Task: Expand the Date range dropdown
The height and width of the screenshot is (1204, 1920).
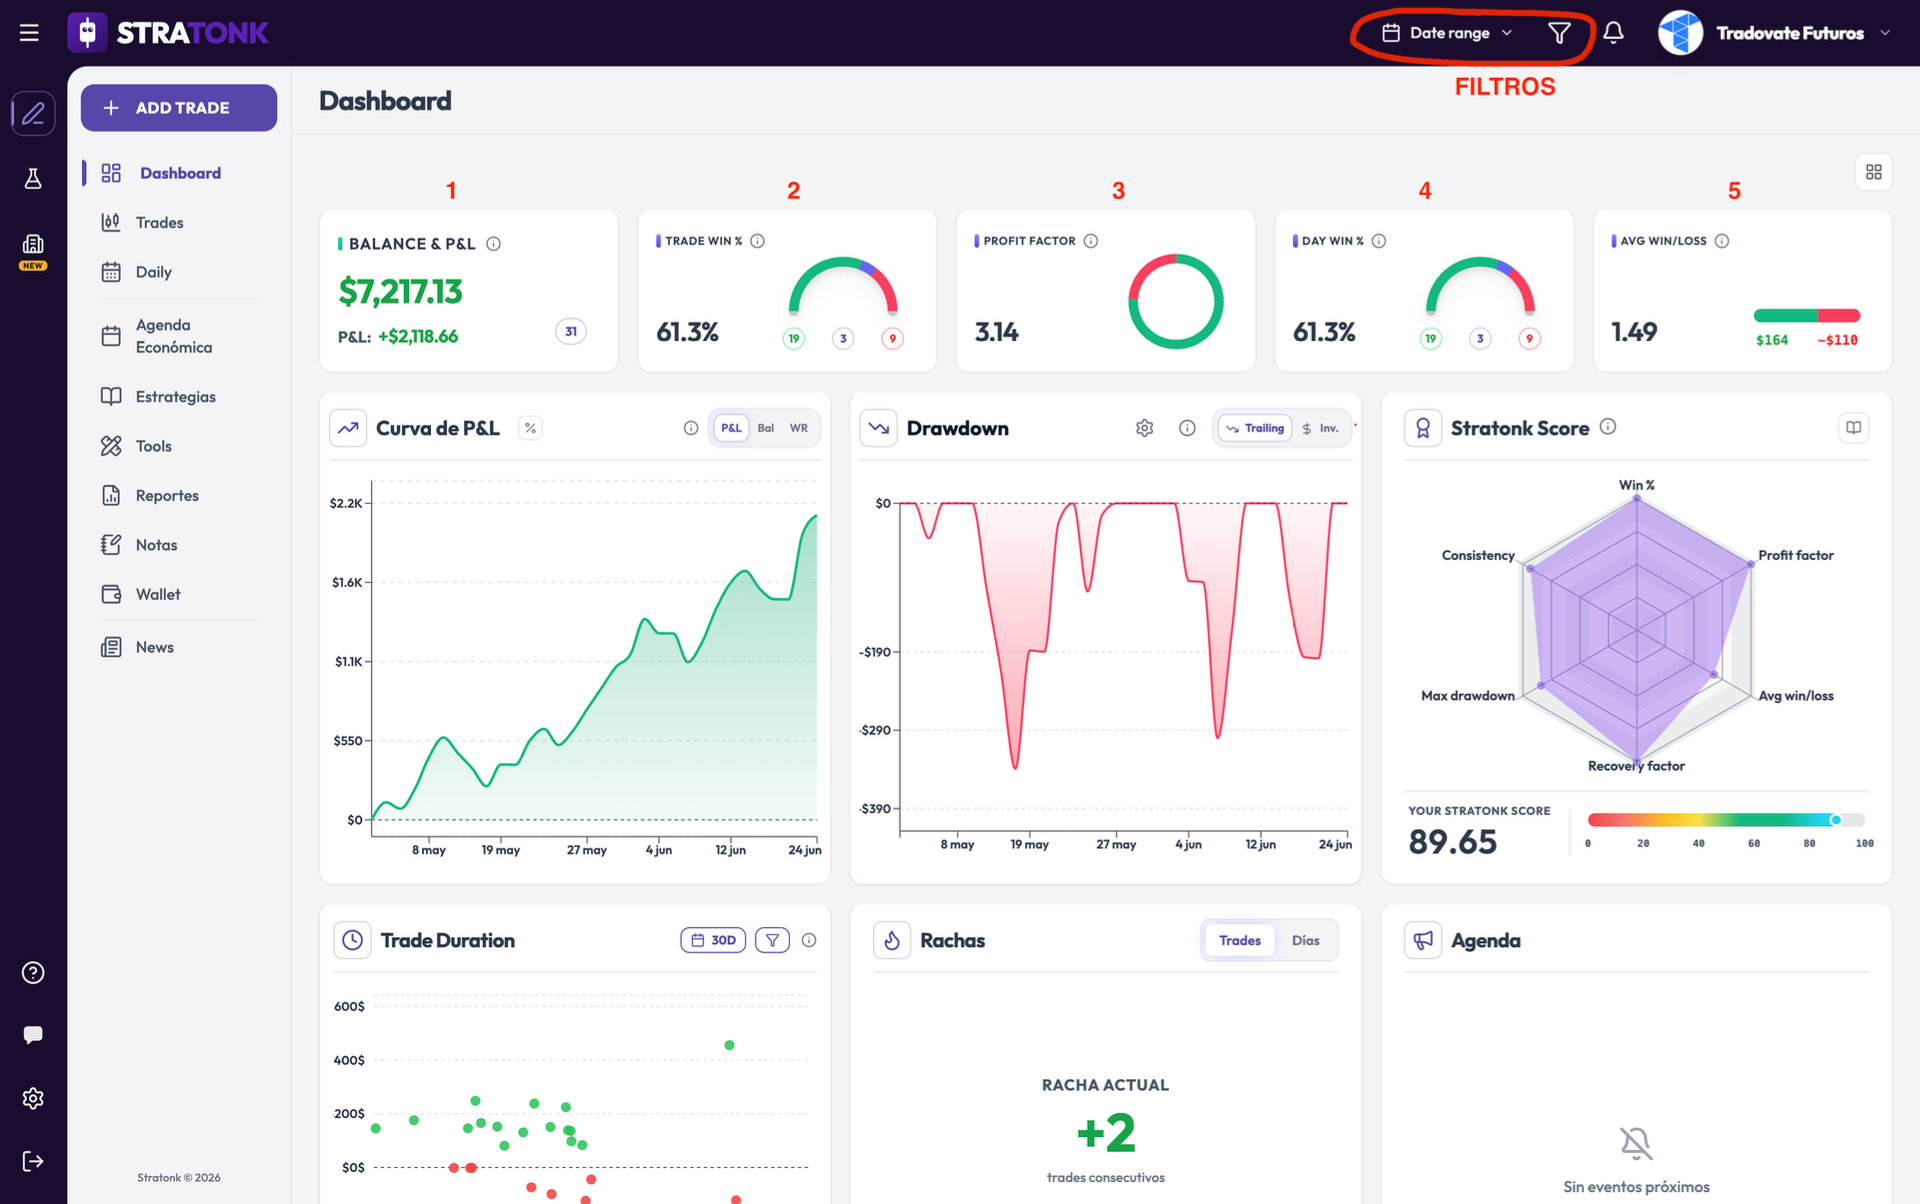Action: click(x=1447, y=33)
